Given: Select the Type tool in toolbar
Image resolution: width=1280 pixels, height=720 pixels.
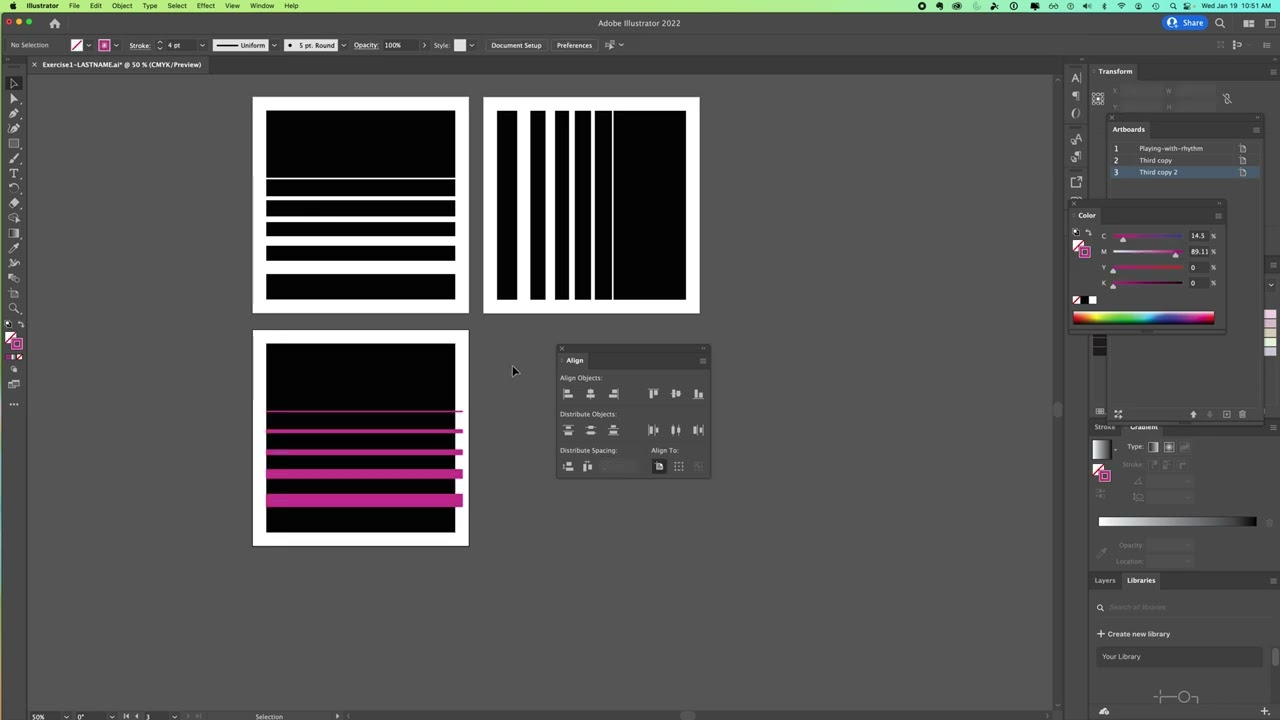Looking at the screenshot, I should point(14,173).
